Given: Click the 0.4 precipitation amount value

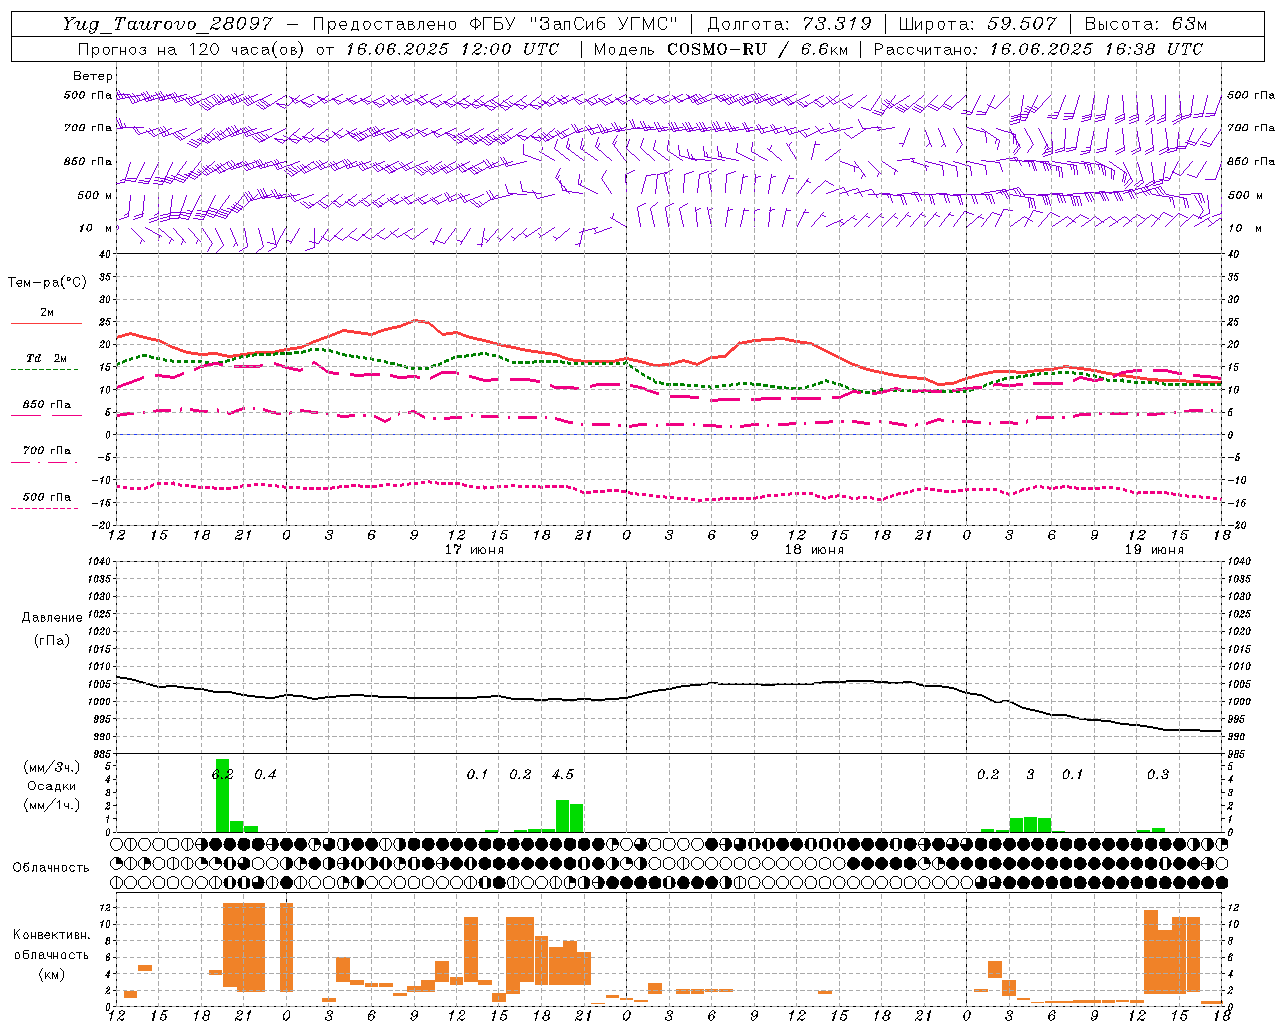Looking at the screenshot, I should pyautogui.click(x=265, y=774).
